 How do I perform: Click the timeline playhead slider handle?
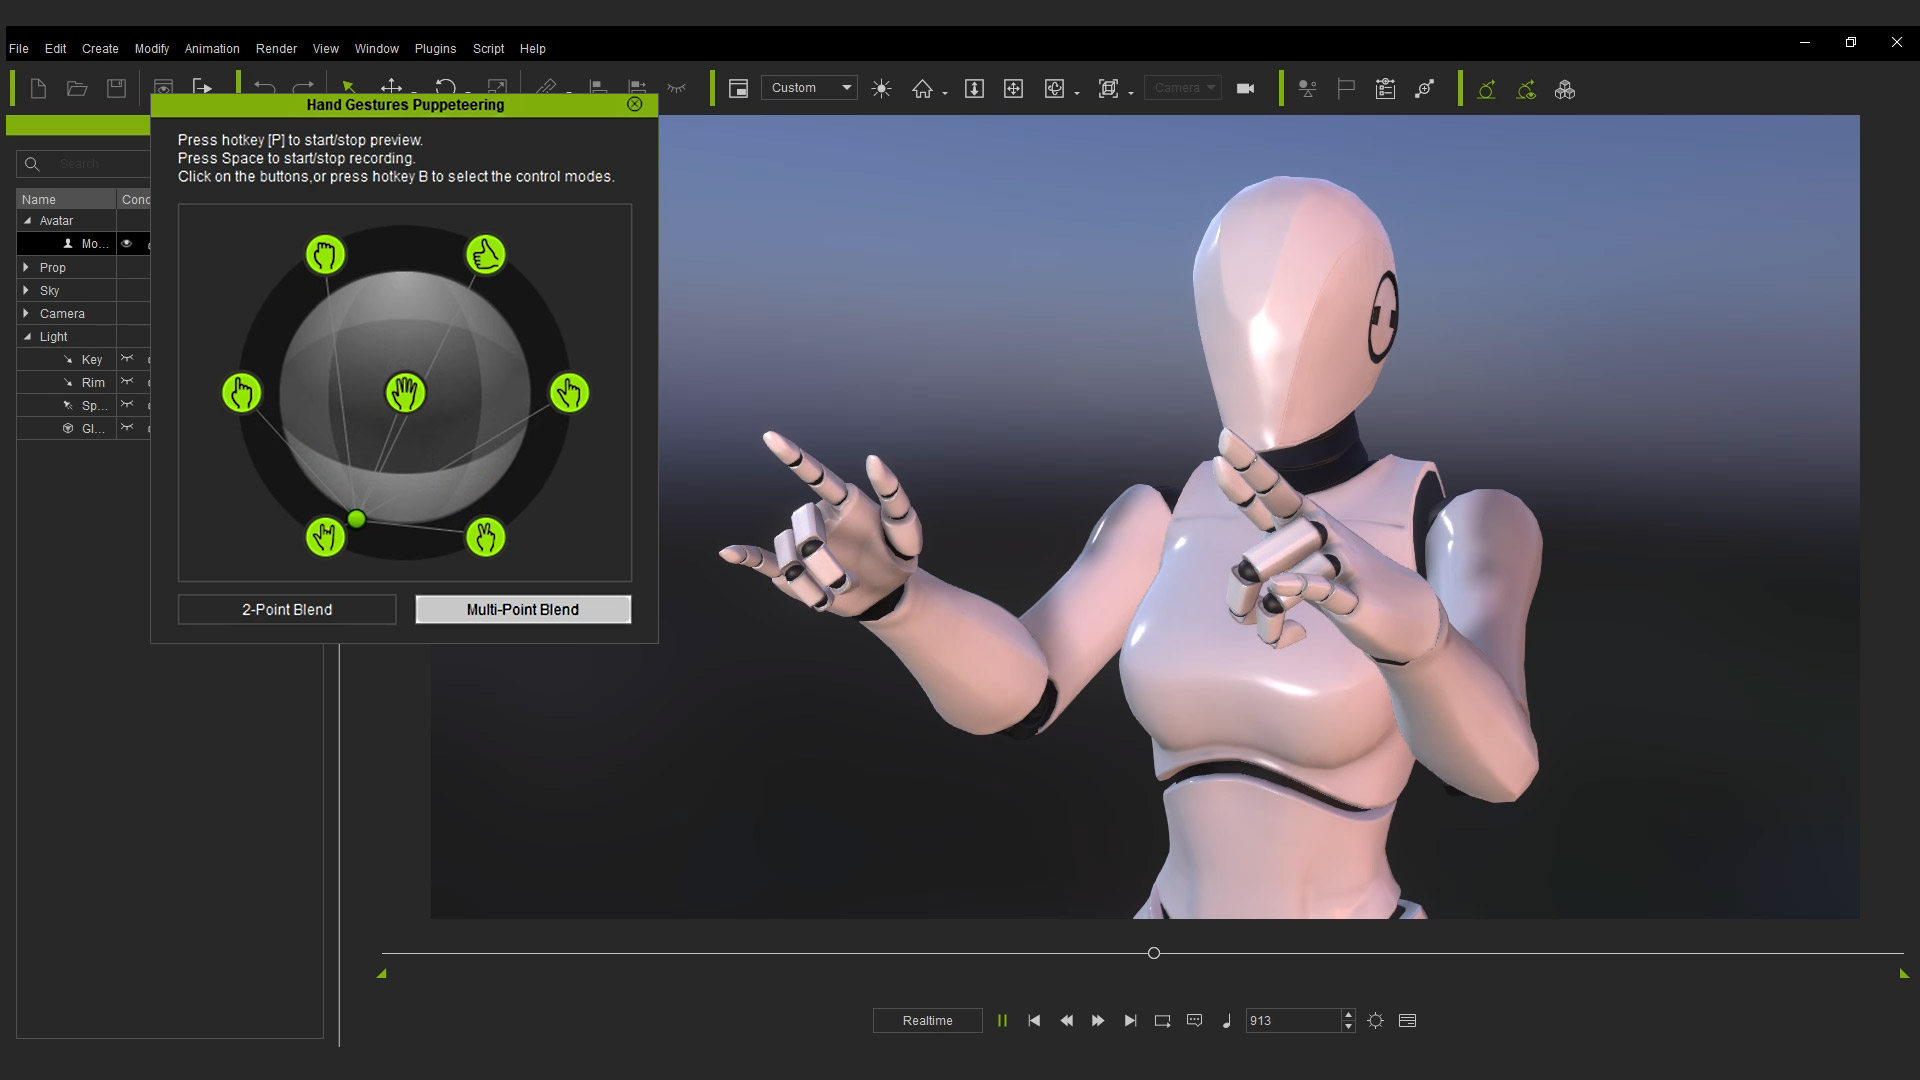[1154, 953]
